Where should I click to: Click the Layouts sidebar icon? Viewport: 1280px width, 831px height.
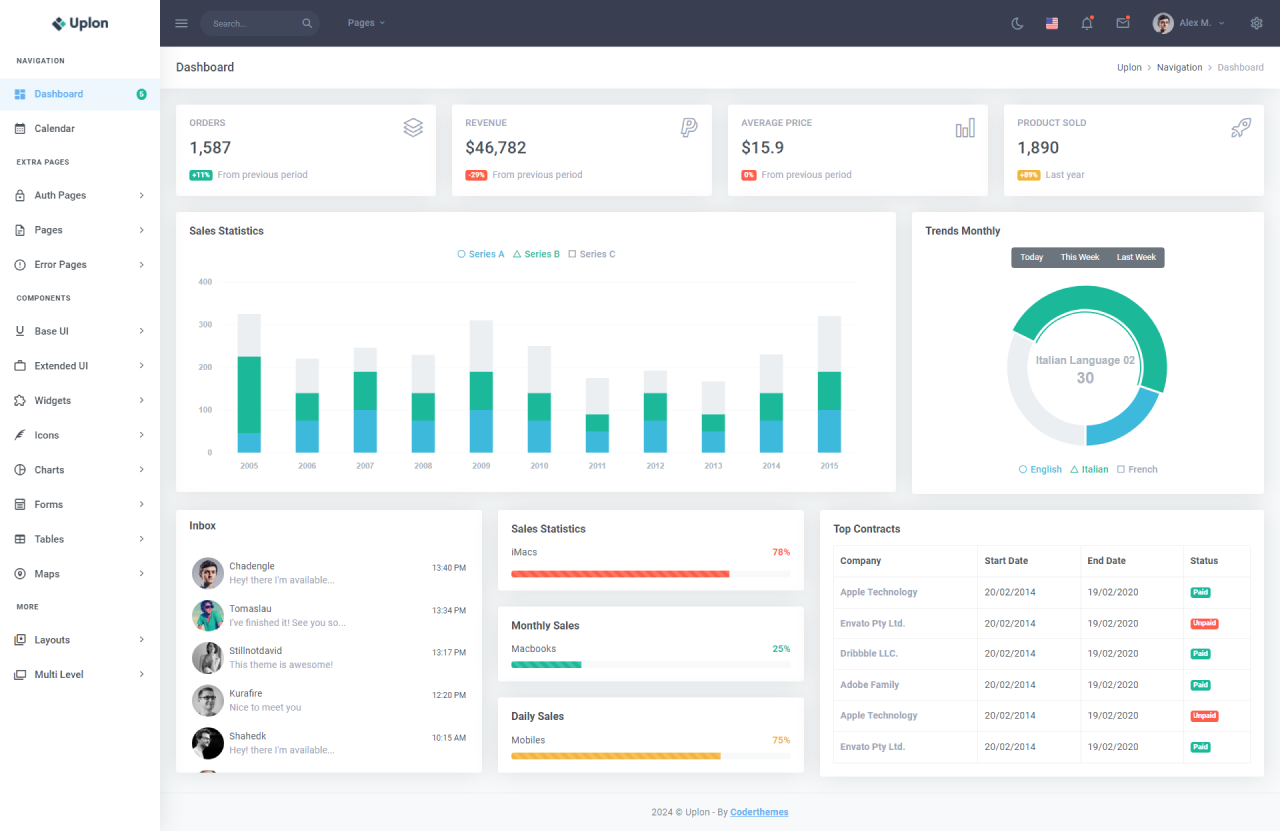coord(20,640)
